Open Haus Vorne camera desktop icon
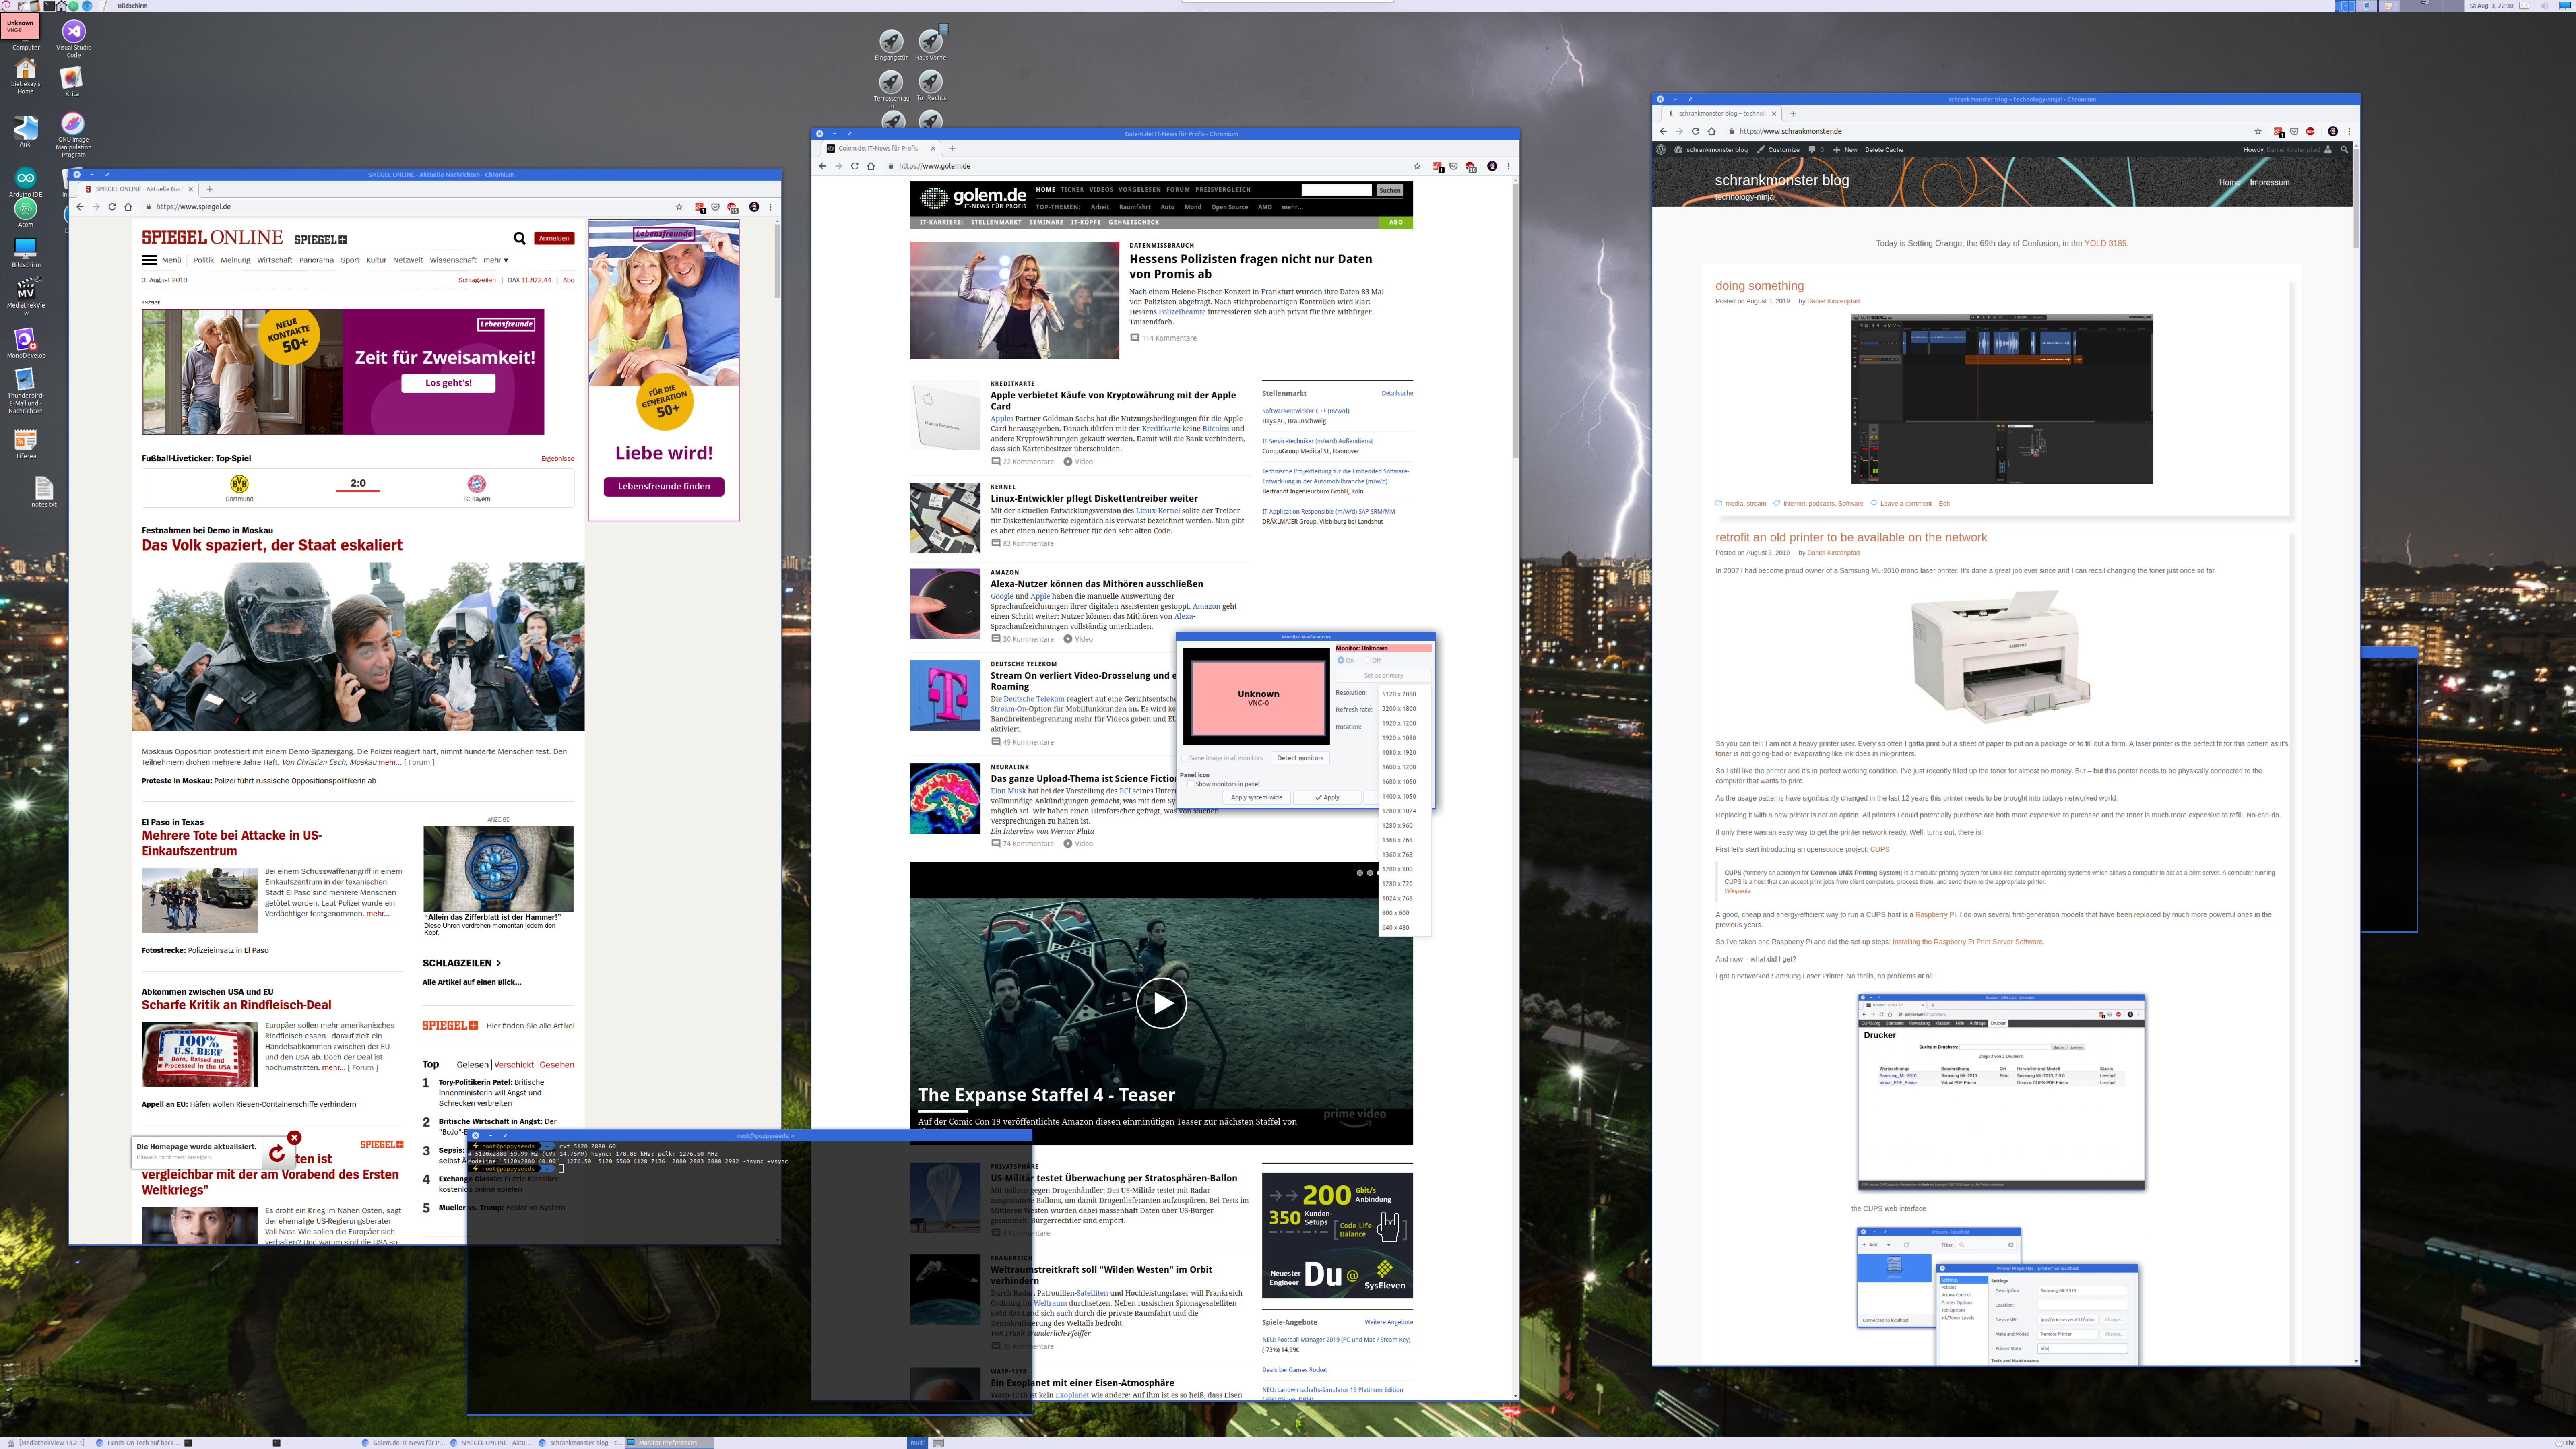 (930, 45)
